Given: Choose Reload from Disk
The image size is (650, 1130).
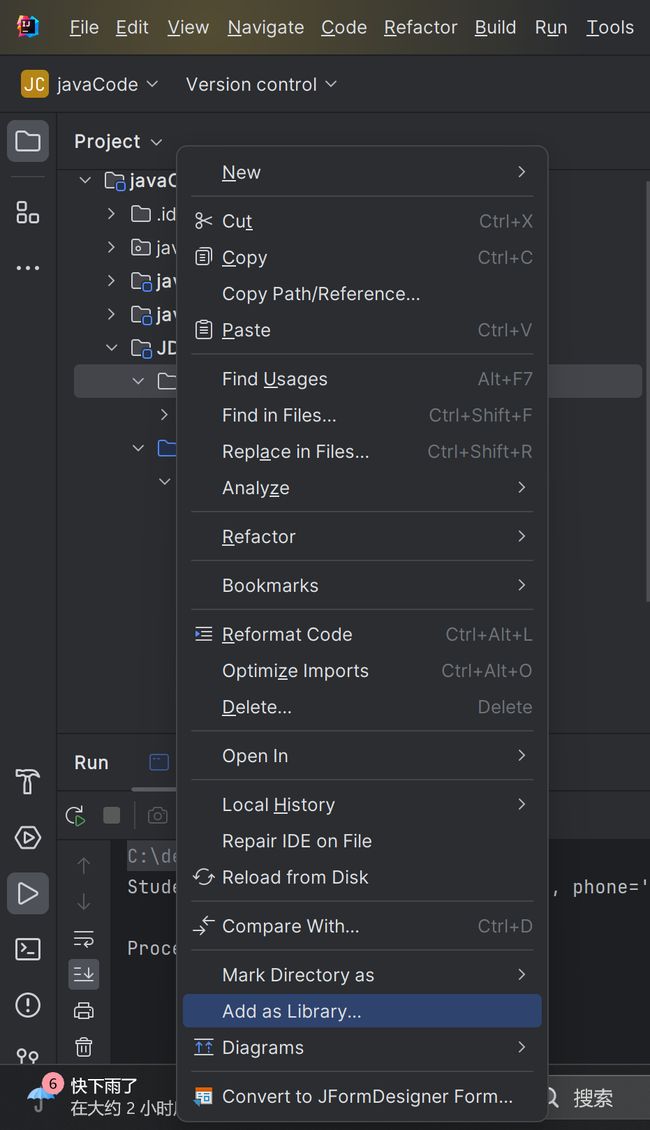Looking at the screenshot, I should 362,877.
